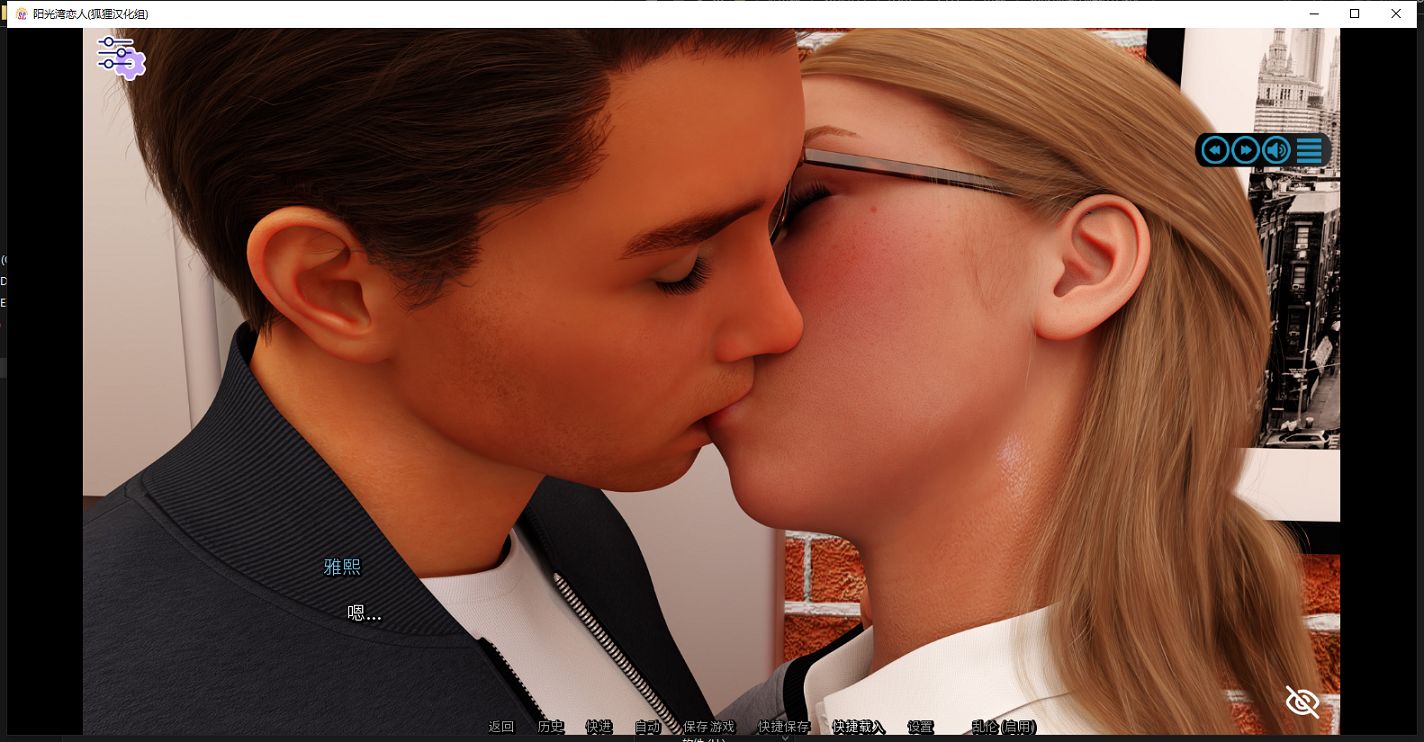Maximize the game window
Viewport: 1424px width, 742px height.
1354,14
